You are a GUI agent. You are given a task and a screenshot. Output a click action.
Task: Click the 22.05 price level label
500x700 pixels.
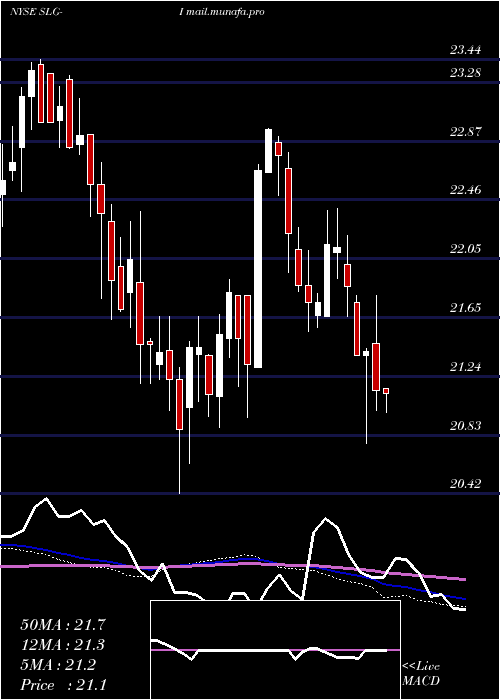pos(465,249)
